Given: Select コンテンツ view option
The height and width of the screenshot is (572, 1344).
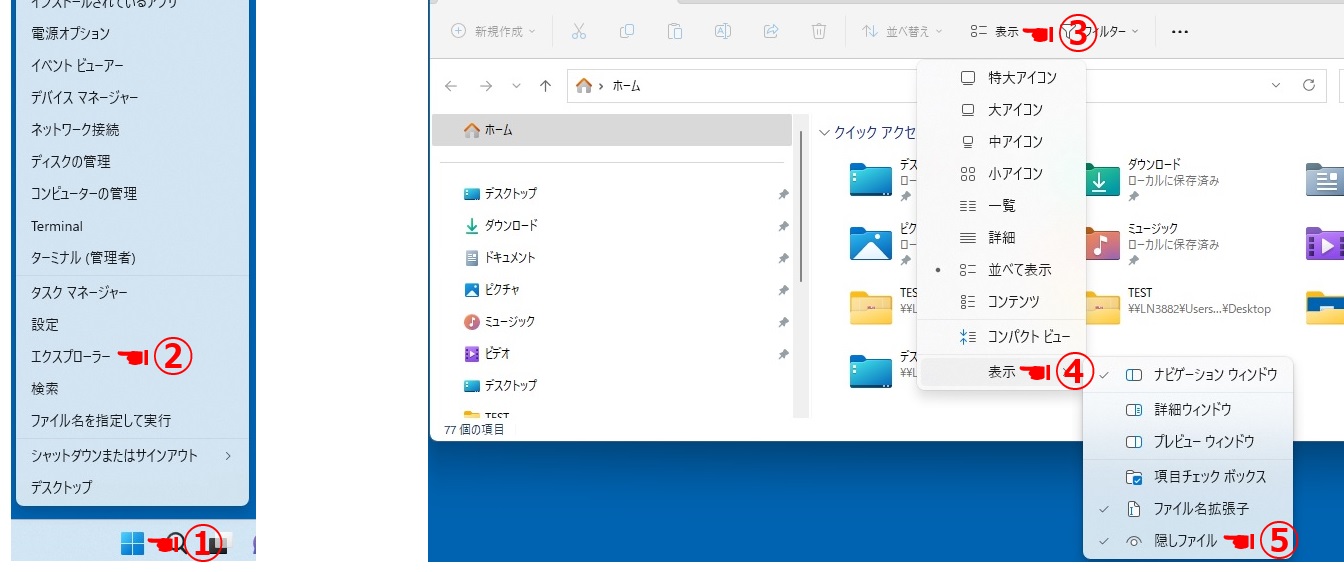Looking at the screenshot, I should 1001,301.
